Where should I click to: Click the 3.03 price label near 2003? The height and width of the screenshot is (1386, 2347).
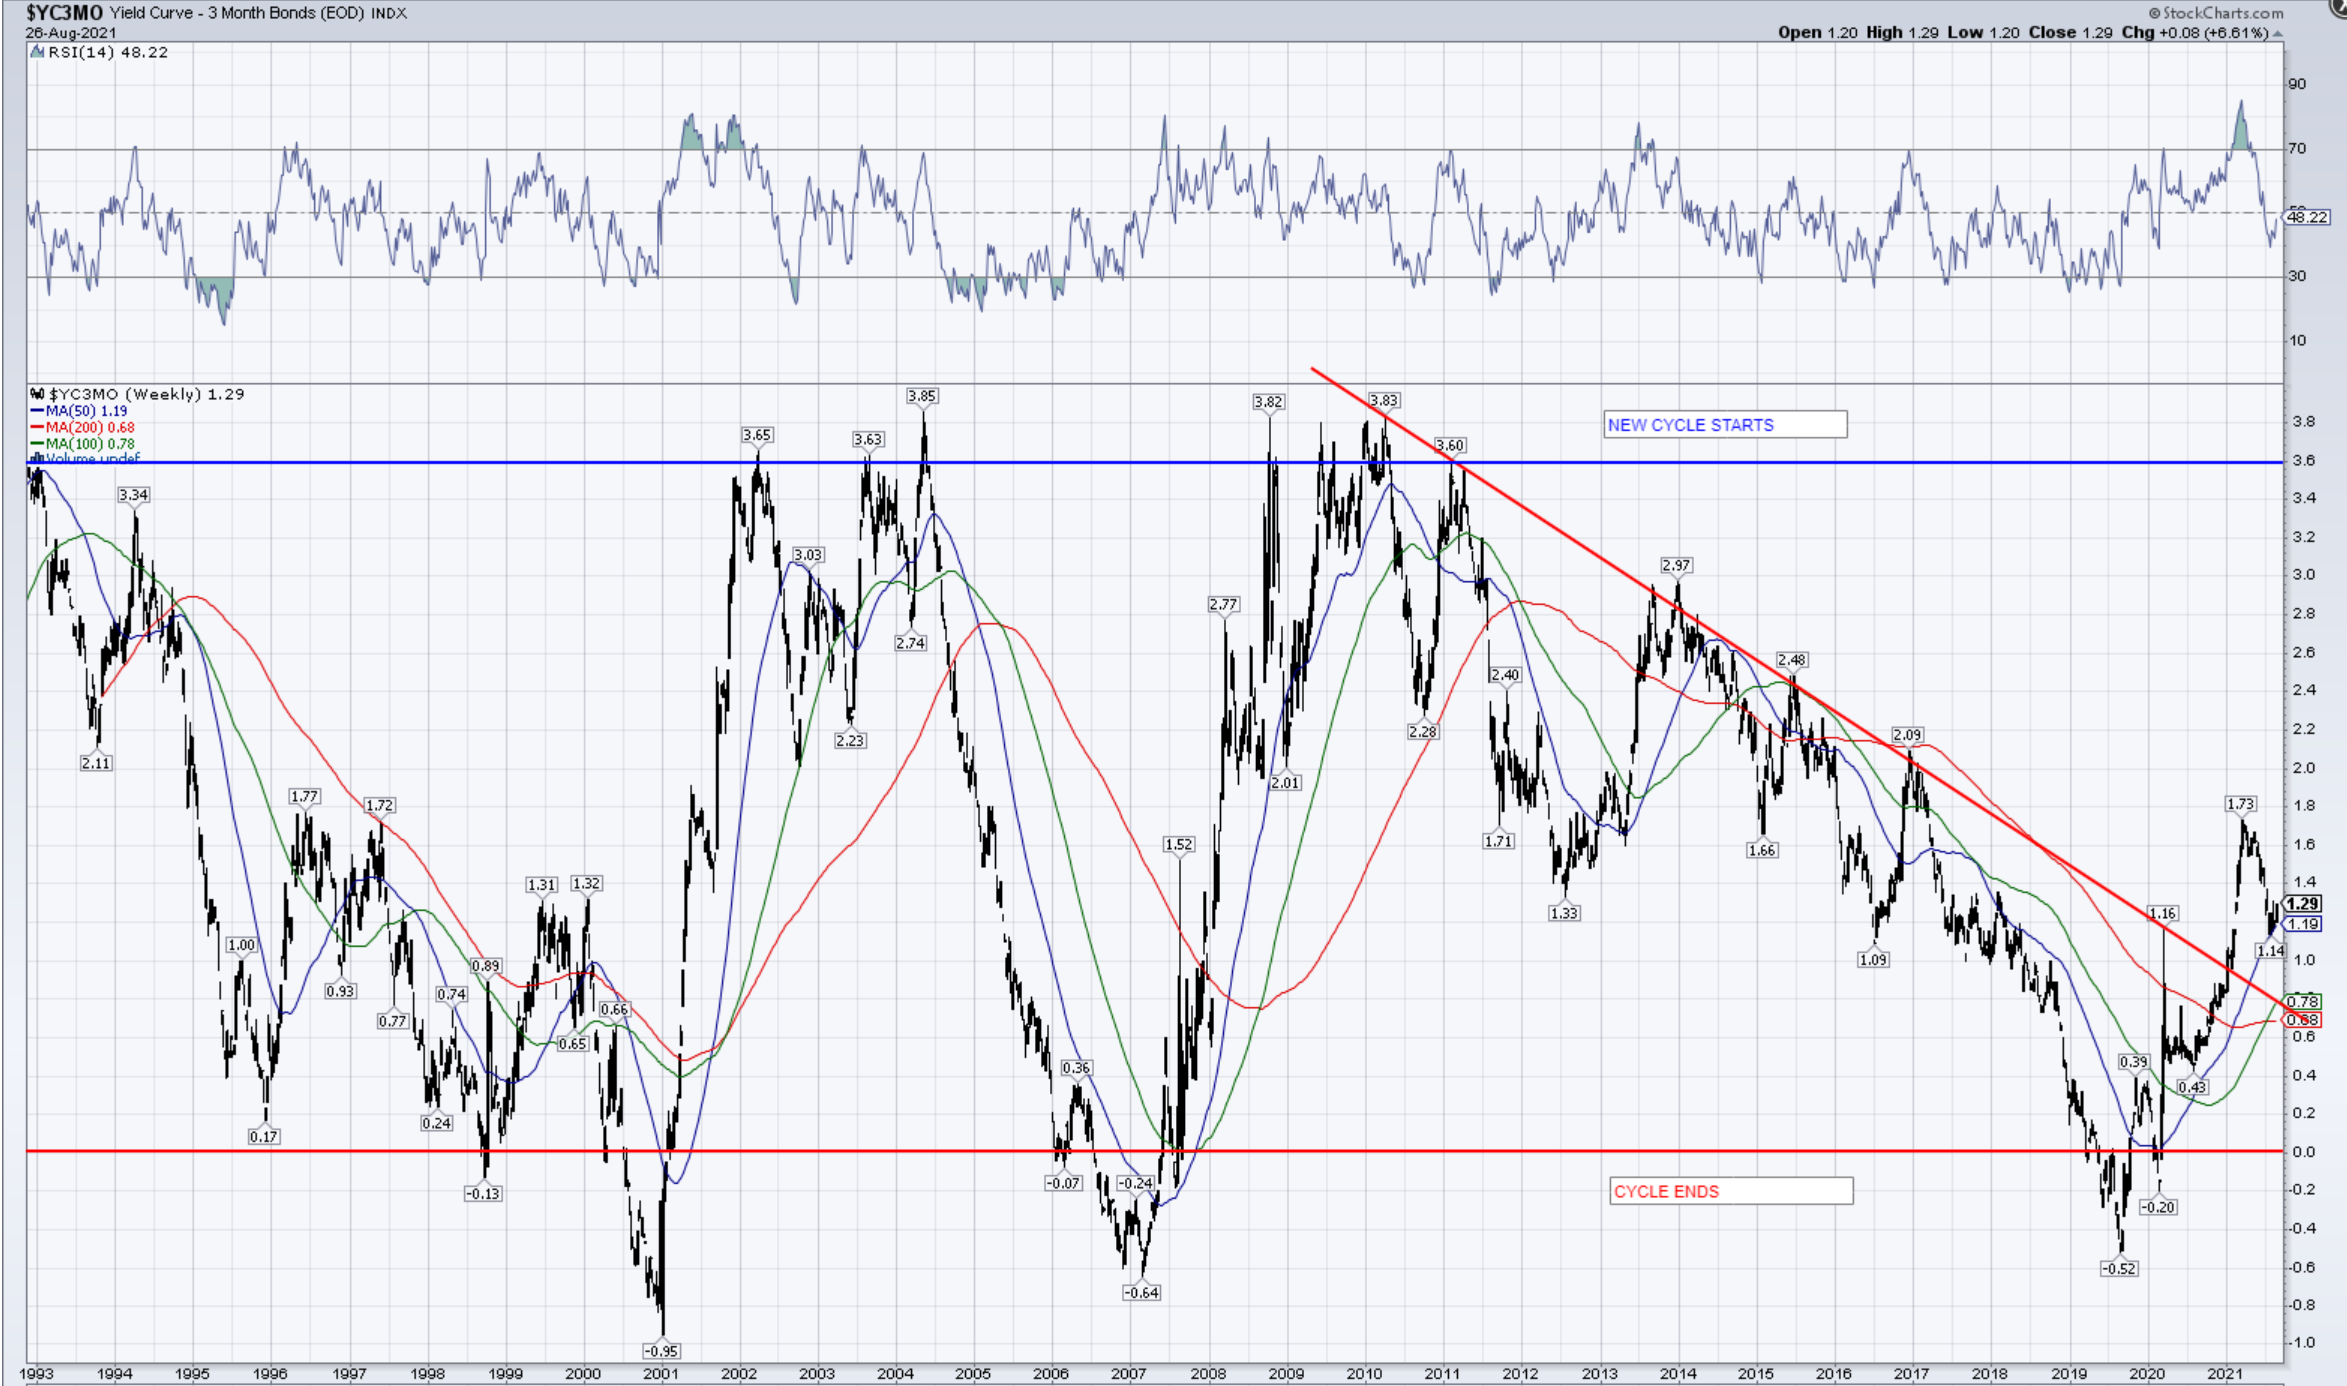808,555
